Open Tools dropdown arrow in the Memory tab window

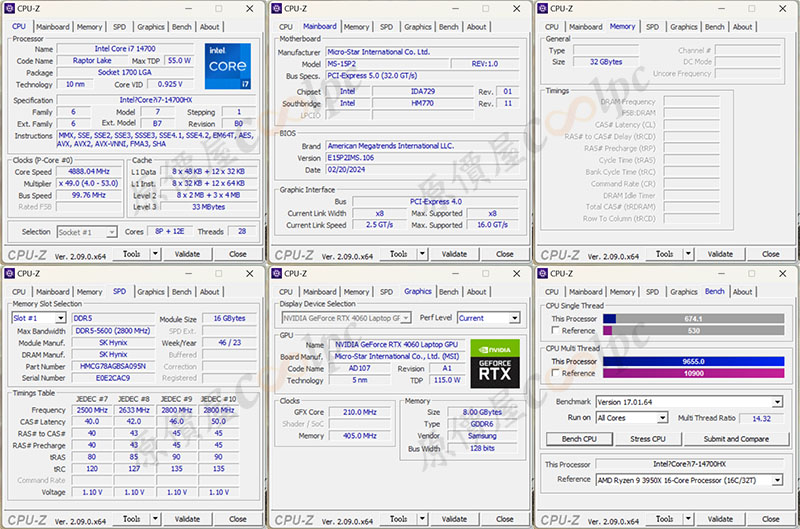pos(688,254)
